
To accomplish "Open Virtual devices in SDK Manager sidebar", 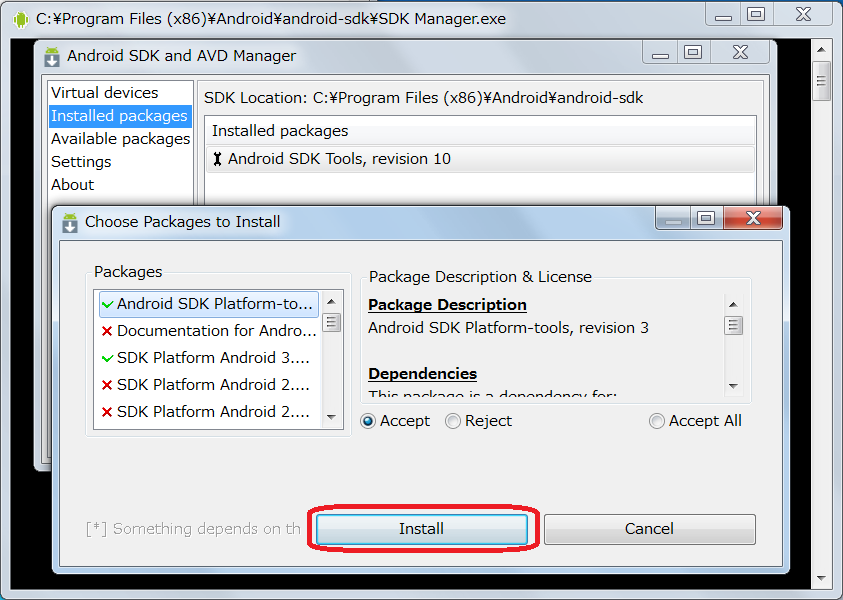I will click(104, 92).
